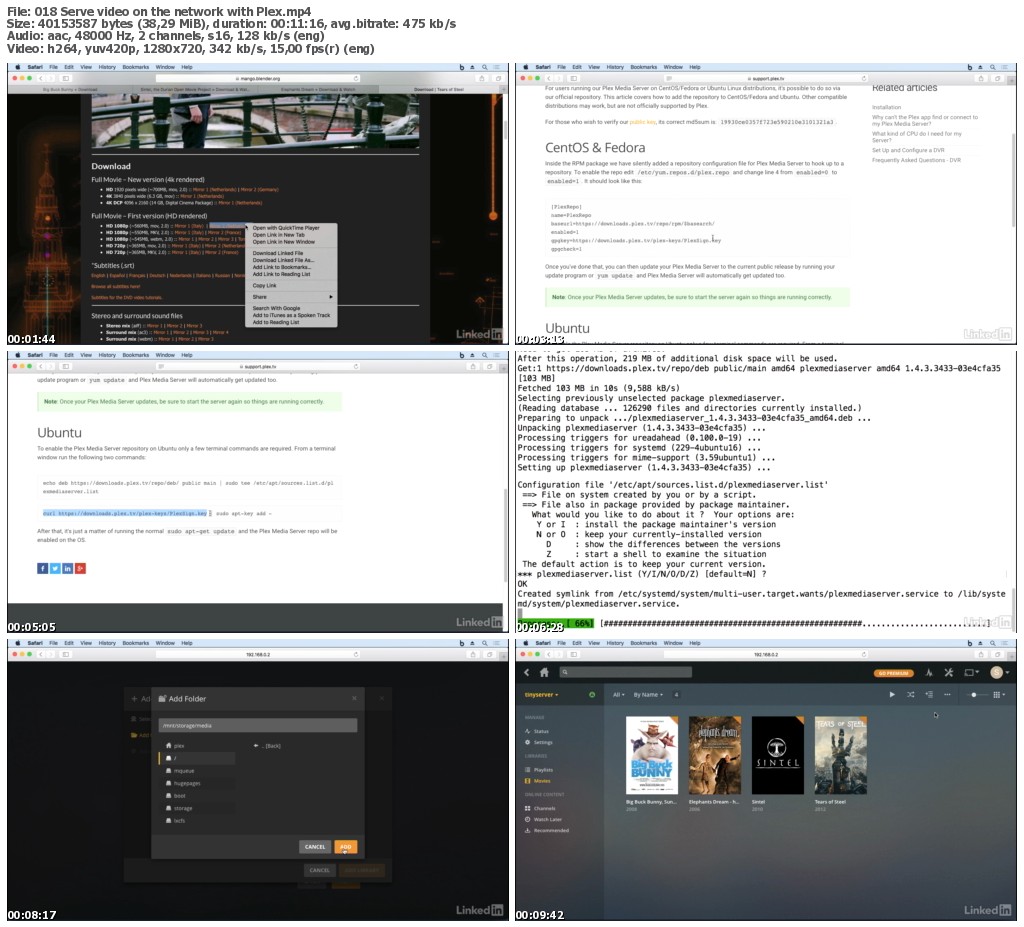Click plex home folder in Add Folder dialog
Screen dimensions: 1024x927
click(x=175, y=746)
